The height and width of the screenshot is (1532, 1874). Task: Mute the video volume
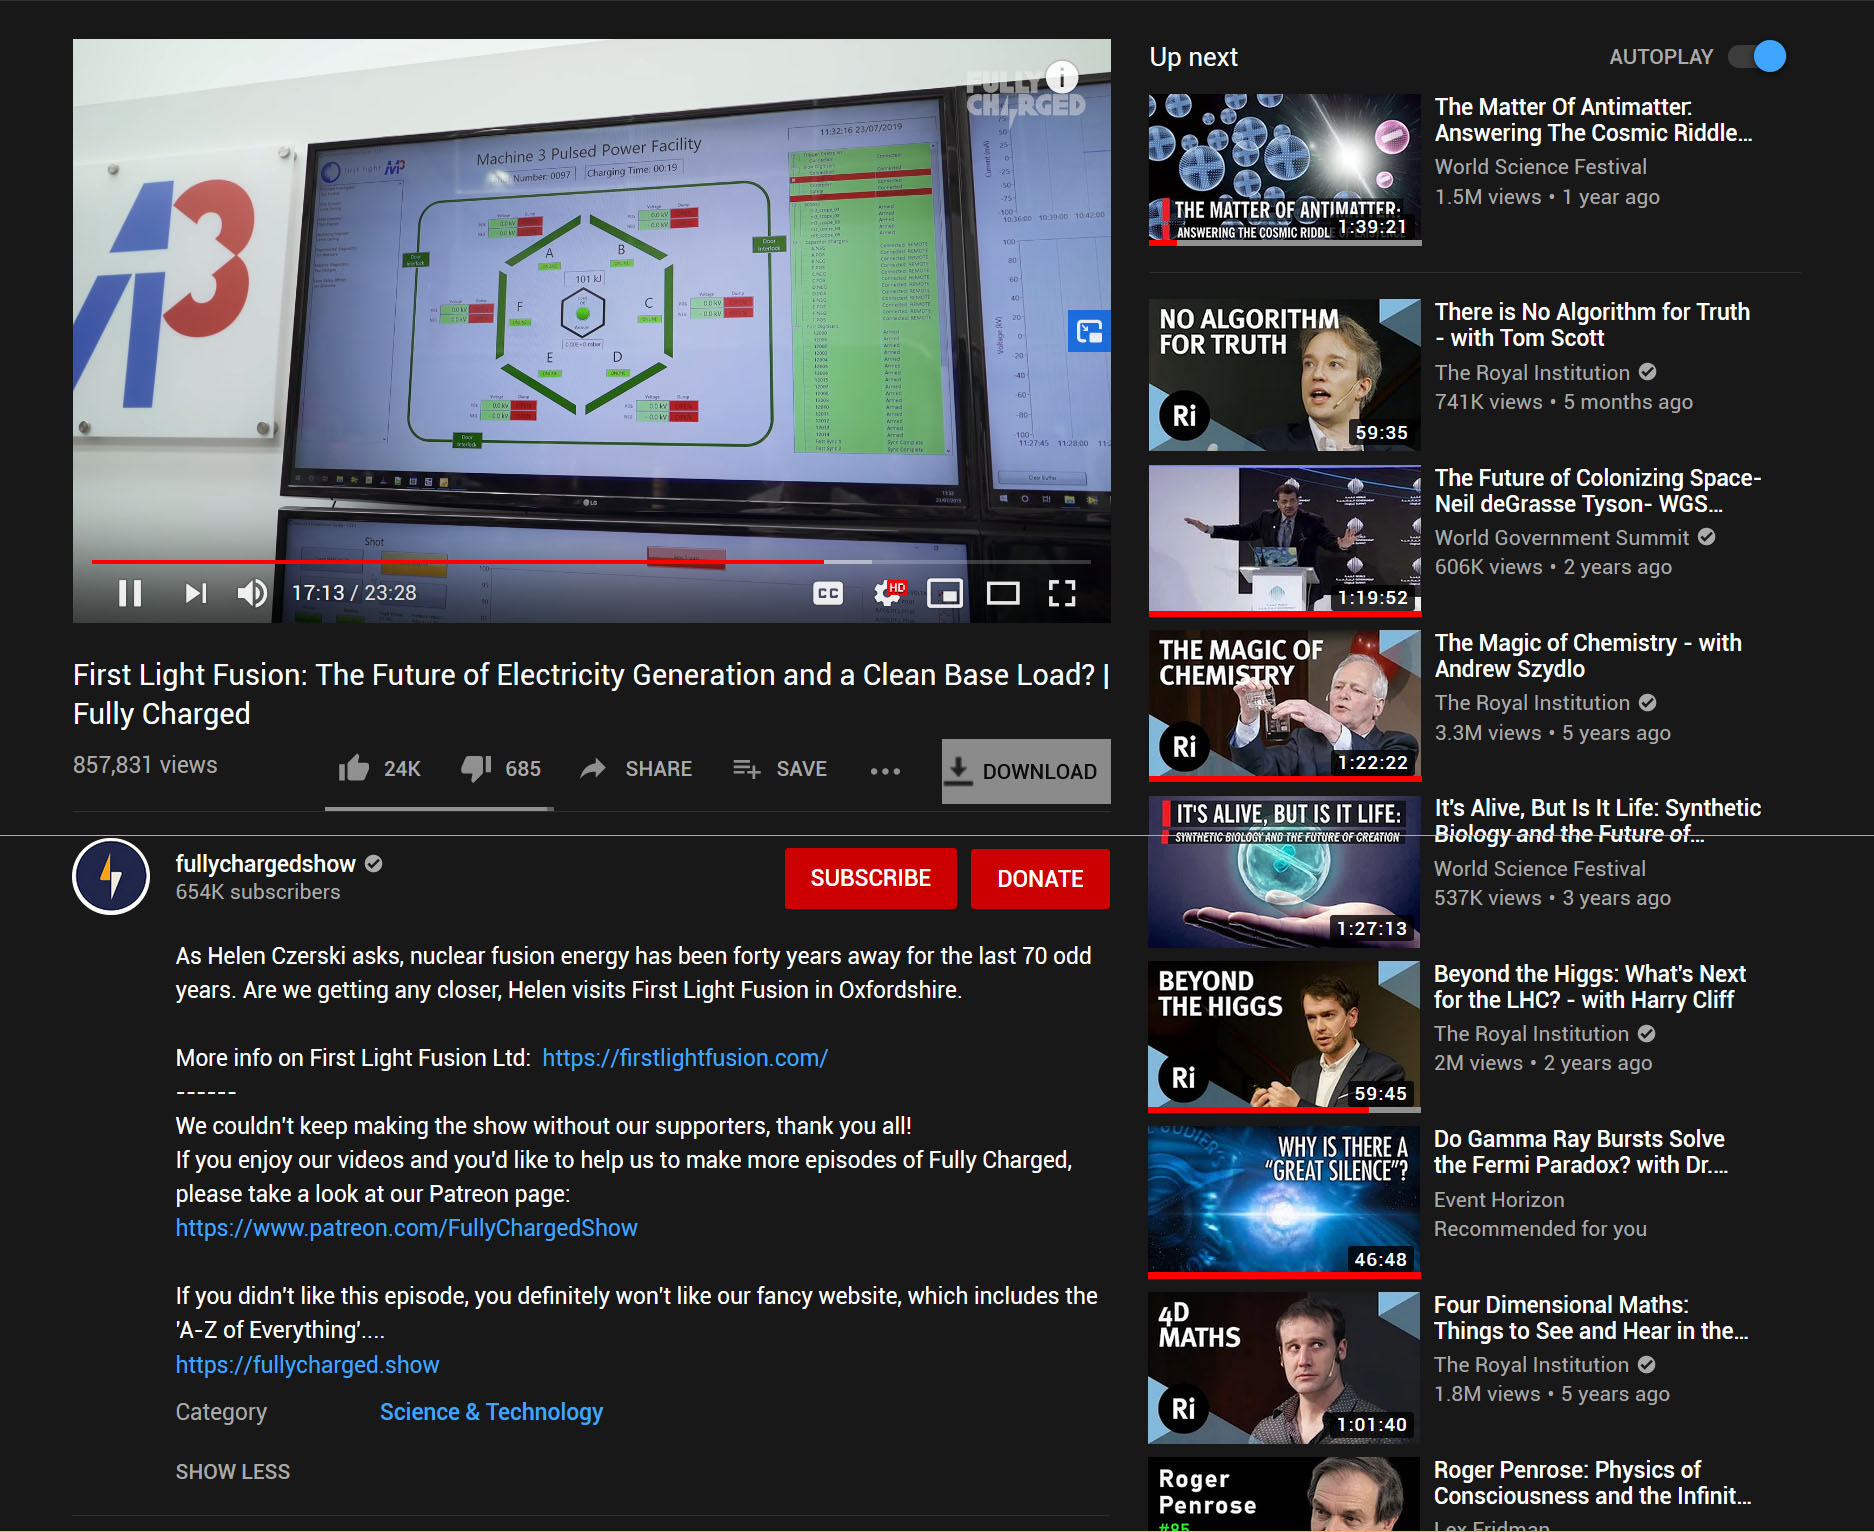click(x=252, y=593)
